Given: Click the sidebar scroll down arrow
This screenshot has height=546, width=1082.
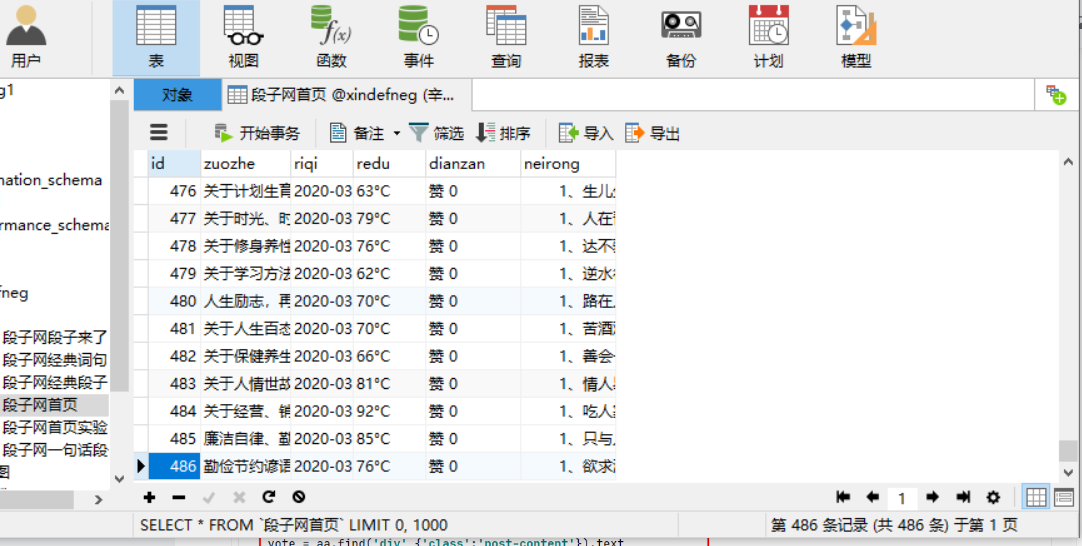Looking at the screenshot, I should [119, 478].
